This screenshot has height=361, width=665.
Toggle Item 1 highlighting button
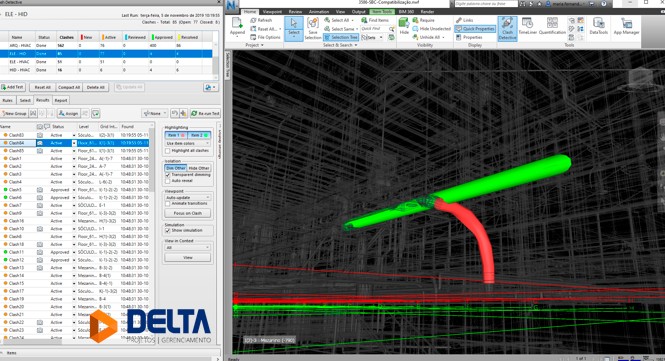coord(176,135)
